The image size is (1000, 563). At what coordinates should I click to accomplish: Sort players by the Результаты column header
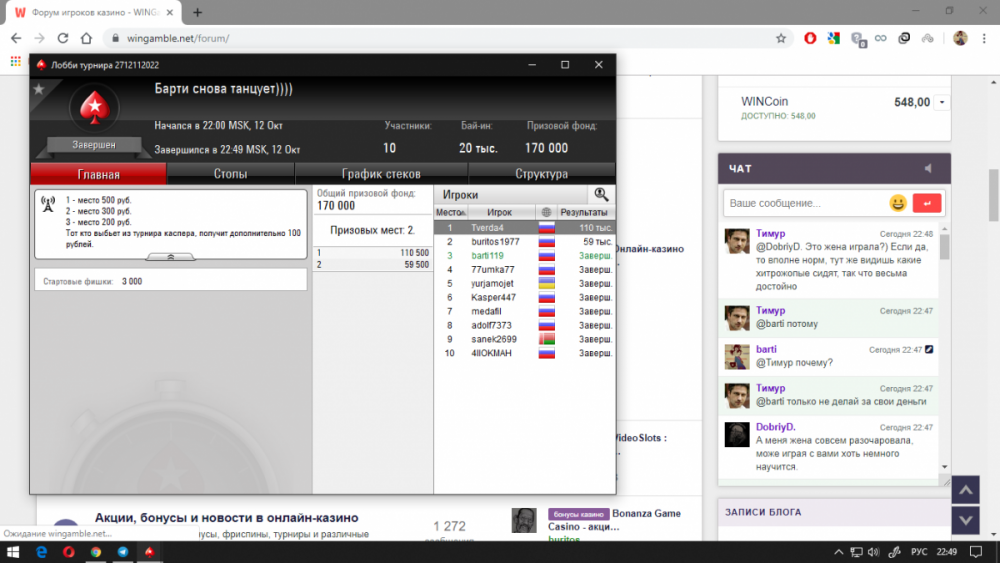click(x=584, y=212)
